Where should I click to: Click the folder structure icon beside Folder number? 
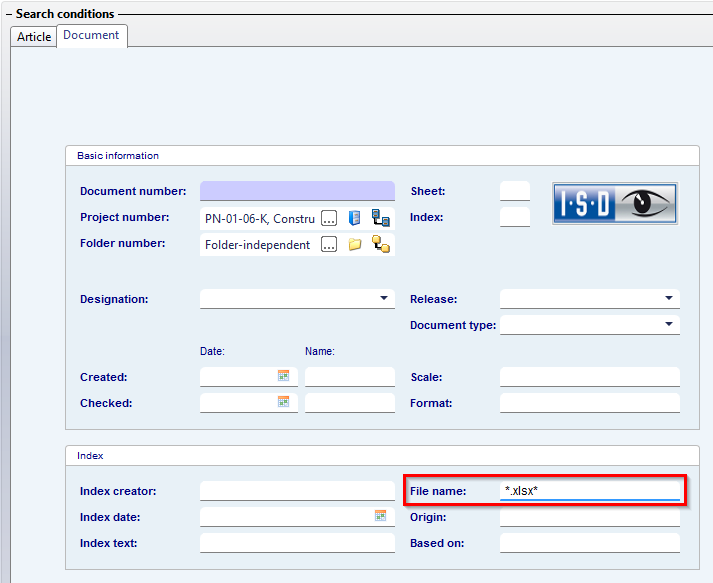[380, 244]
